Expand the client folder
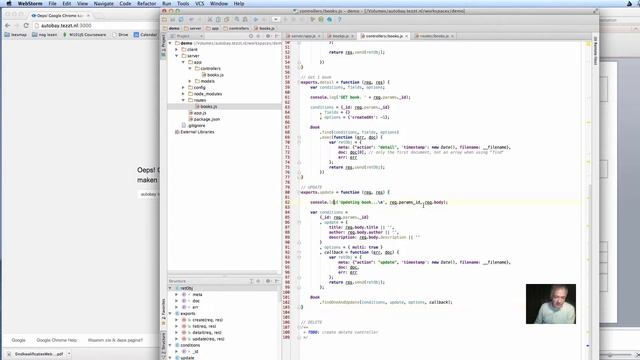 point(177,49)
